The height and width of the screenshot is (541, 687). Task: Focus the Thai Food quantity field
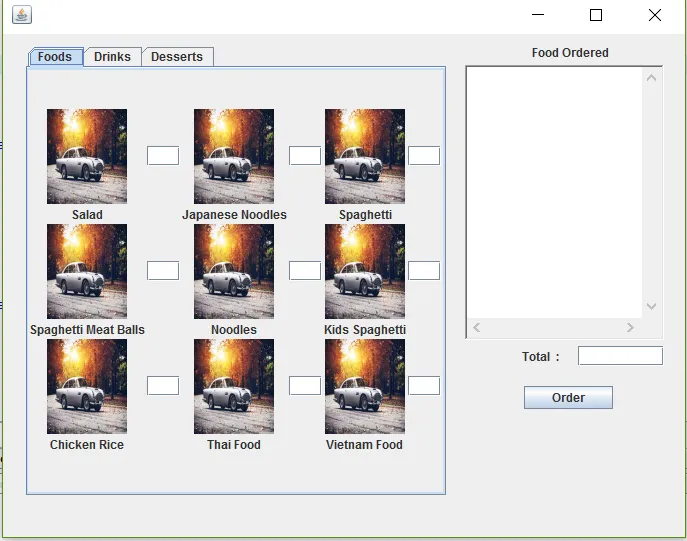click(305, 385)
